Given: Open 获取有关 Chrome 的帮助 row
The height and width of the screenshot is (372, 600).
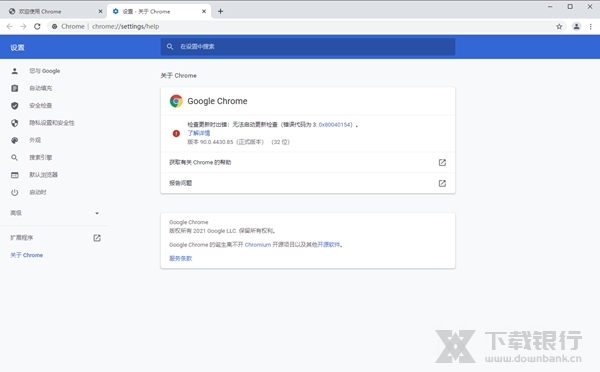Looking at the screenshot, I should pyautogui.click(x=308, y=162).
